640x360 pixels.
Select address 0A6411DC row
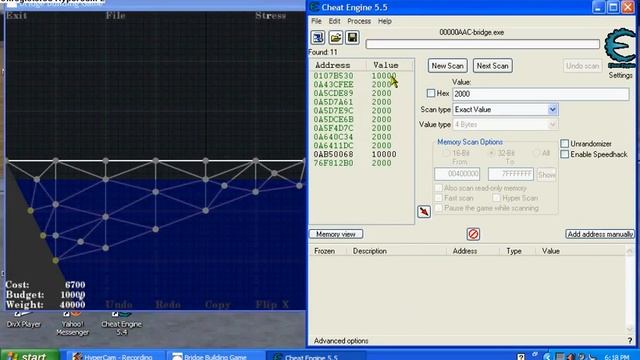click(362, 145)
